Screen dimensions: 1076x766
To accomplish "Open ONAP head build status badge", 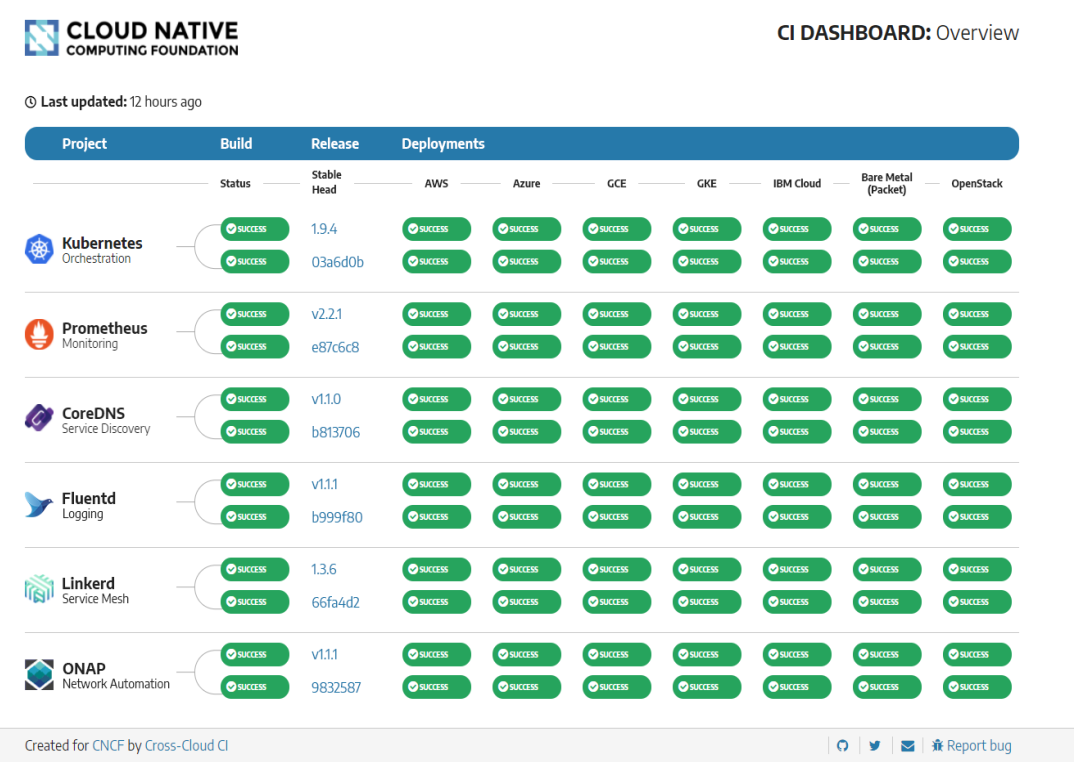I will point(255,687).
